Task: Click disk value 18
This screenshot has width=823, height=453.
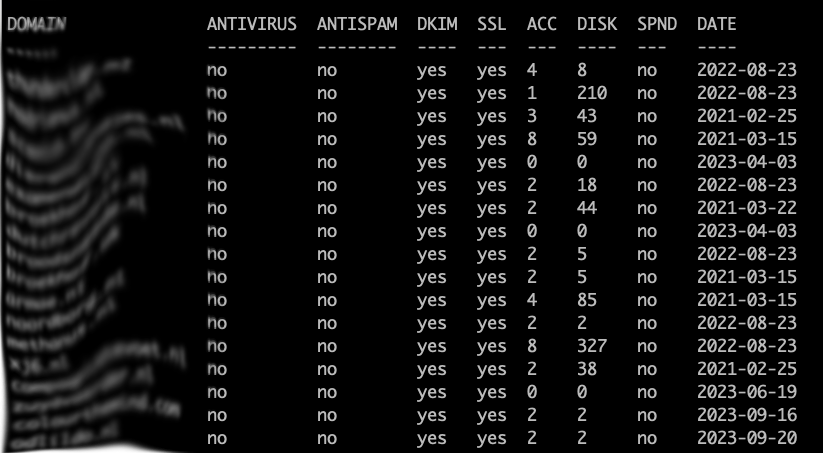Action: (x=587, y=185)
